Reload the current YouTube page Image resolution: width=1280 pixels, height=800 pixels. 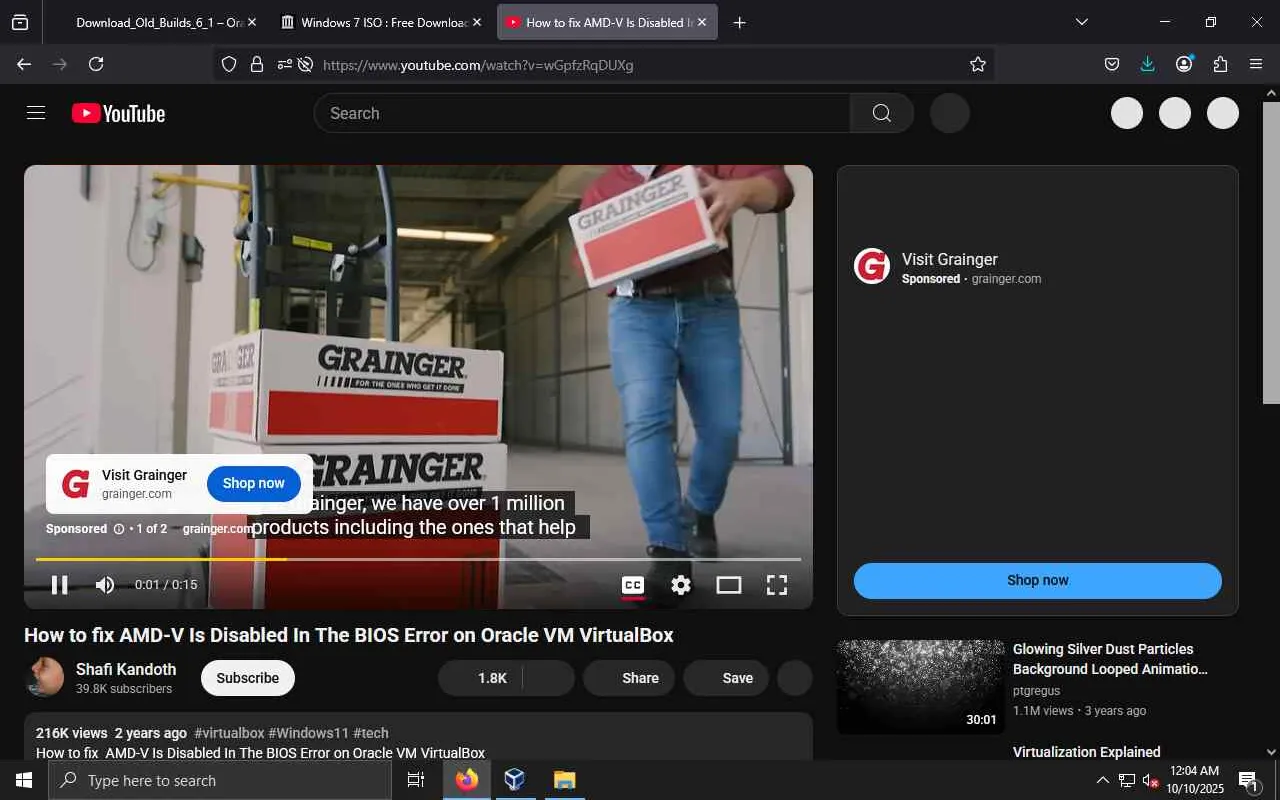pyautogui.click(x=96, y=64)
